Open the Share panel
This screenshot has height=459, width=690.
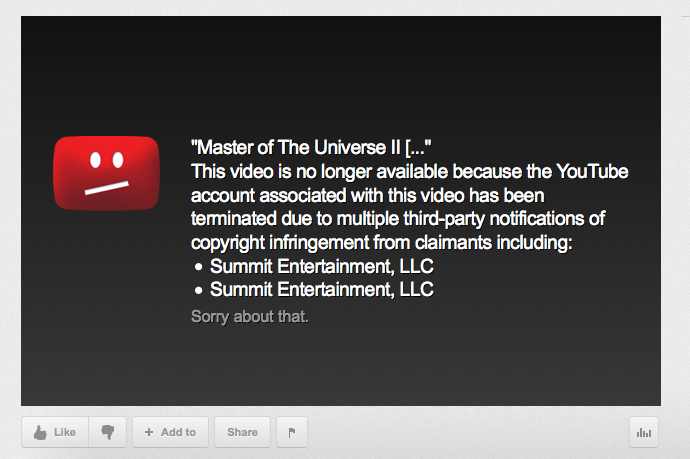(x=242, y=432)
